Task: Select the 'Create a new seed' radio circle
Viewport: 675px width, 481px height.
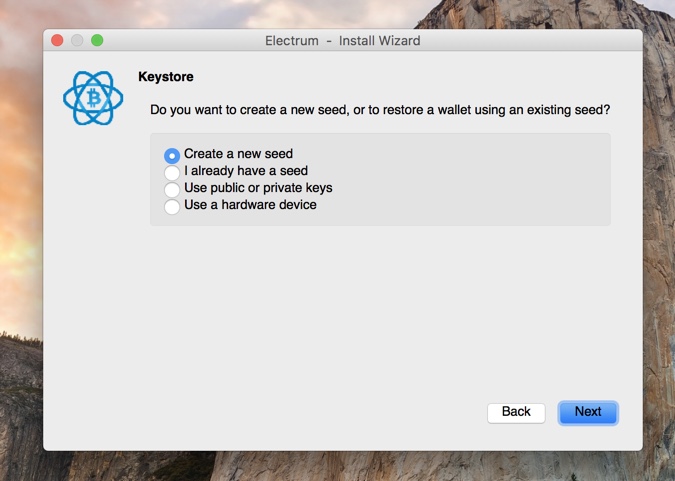Action: [x=172, y=155]
